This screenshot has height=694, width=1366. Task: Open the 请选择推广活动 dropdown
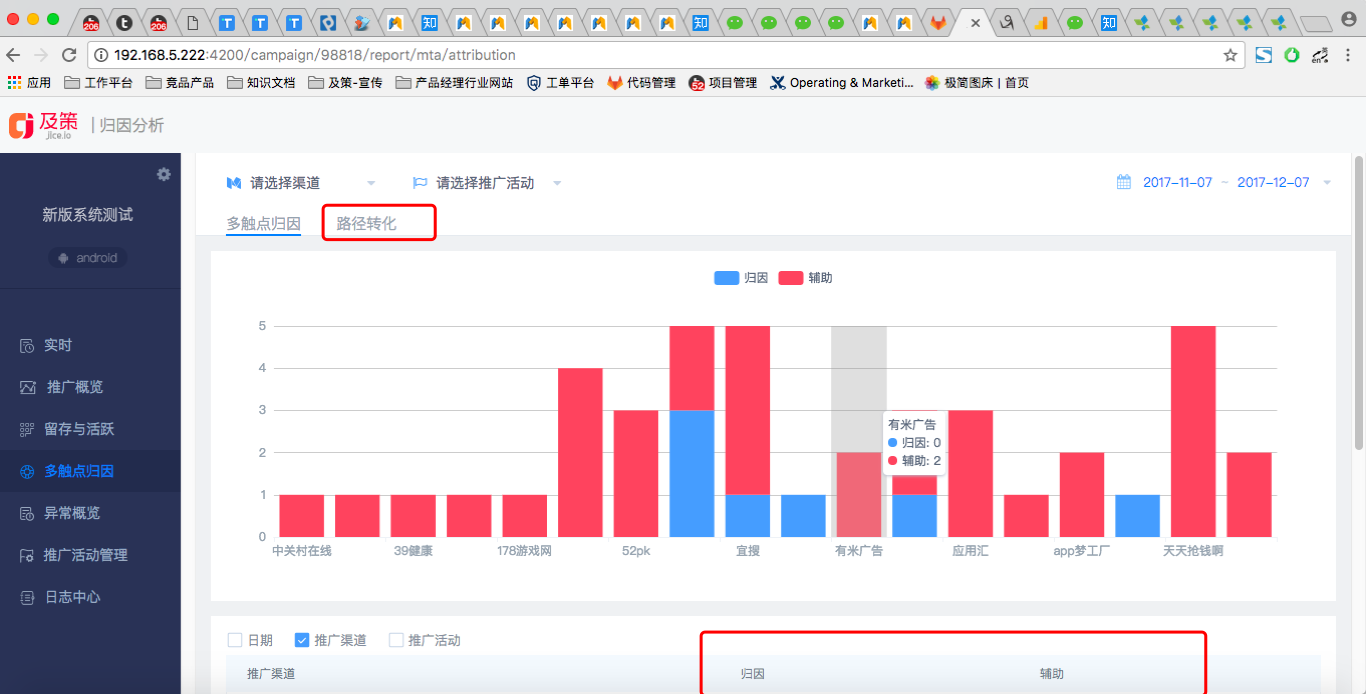[x=557, y=183]
